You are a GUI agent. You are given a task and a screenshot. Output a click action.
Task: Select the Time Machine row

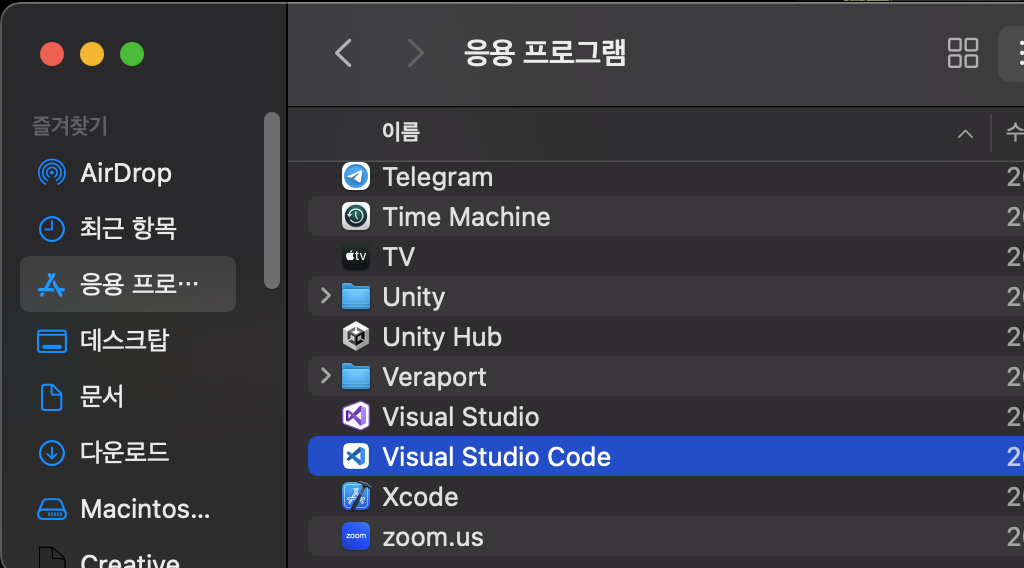pyautogui.click(x=665, y=216)
